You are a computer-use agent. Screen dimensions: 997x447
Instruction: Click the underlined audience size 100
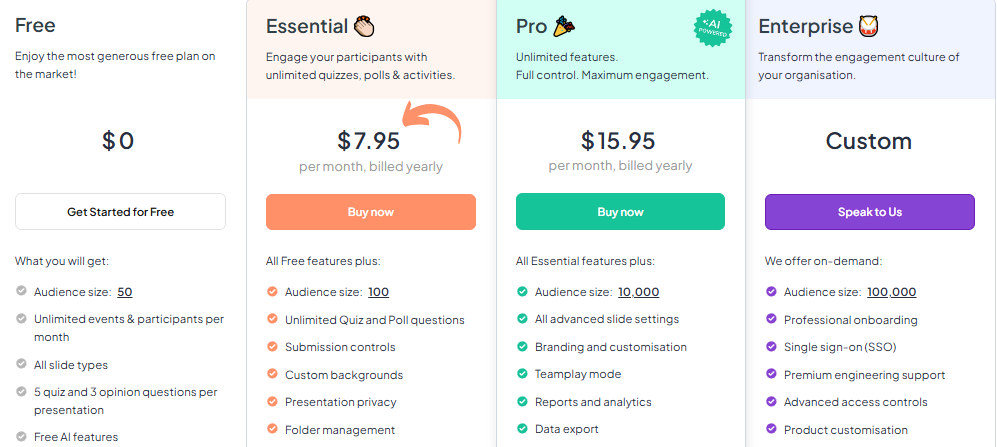pos(378,292)
